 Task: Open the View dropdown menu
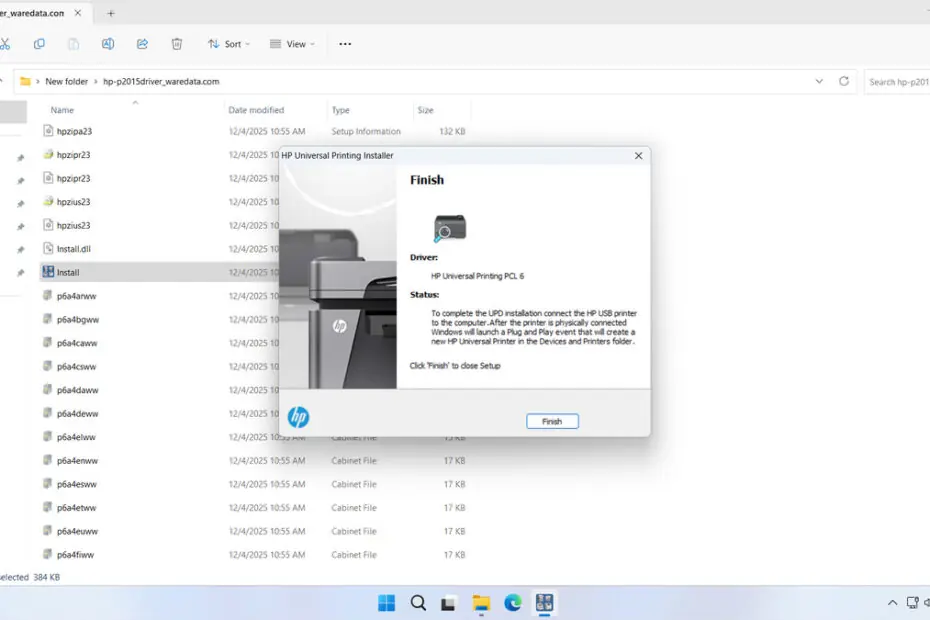(290, 44)
